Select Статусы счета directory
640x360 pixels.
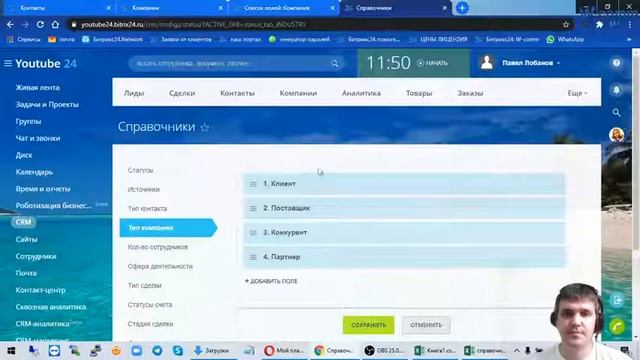coord(150,304)
